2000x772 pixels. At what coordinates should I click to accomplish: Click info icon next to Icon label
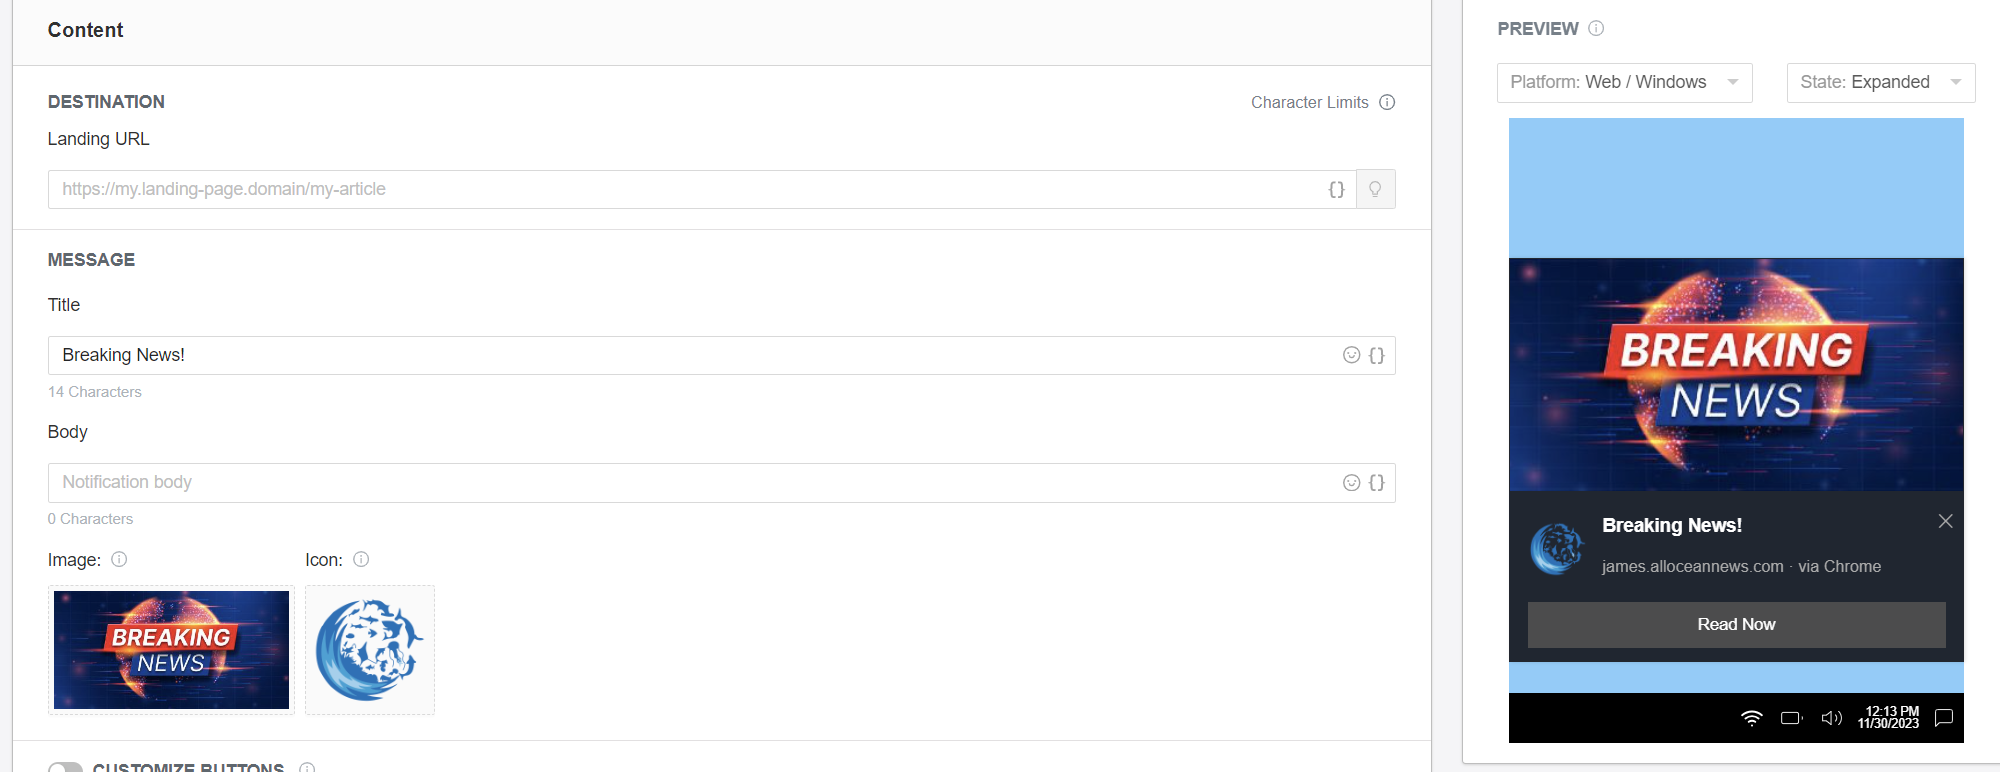361,559
